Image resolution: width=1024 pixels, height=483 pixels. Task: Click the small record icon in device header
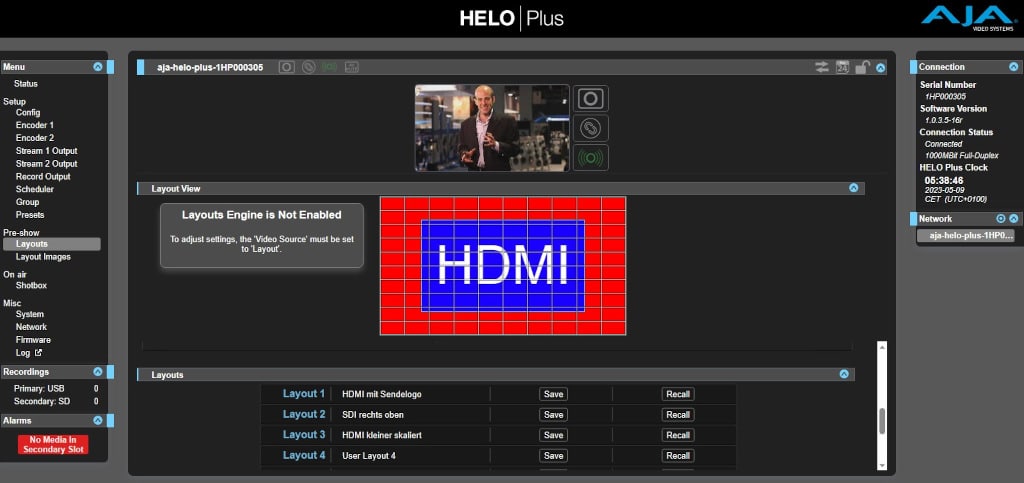click(287, 67)
